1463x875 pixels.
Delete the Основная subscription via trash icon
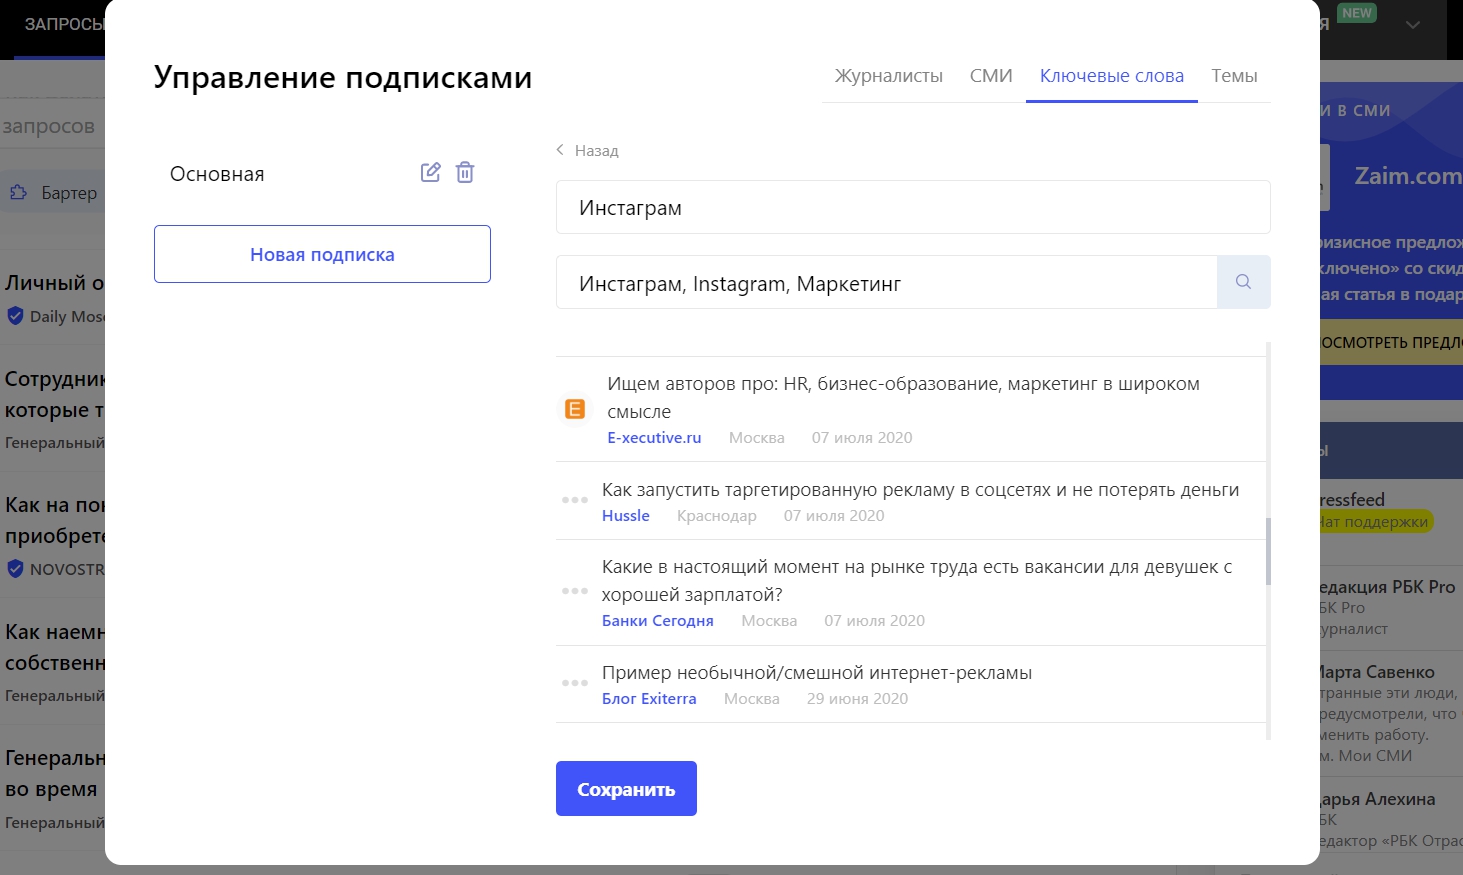tap(465, 172)
